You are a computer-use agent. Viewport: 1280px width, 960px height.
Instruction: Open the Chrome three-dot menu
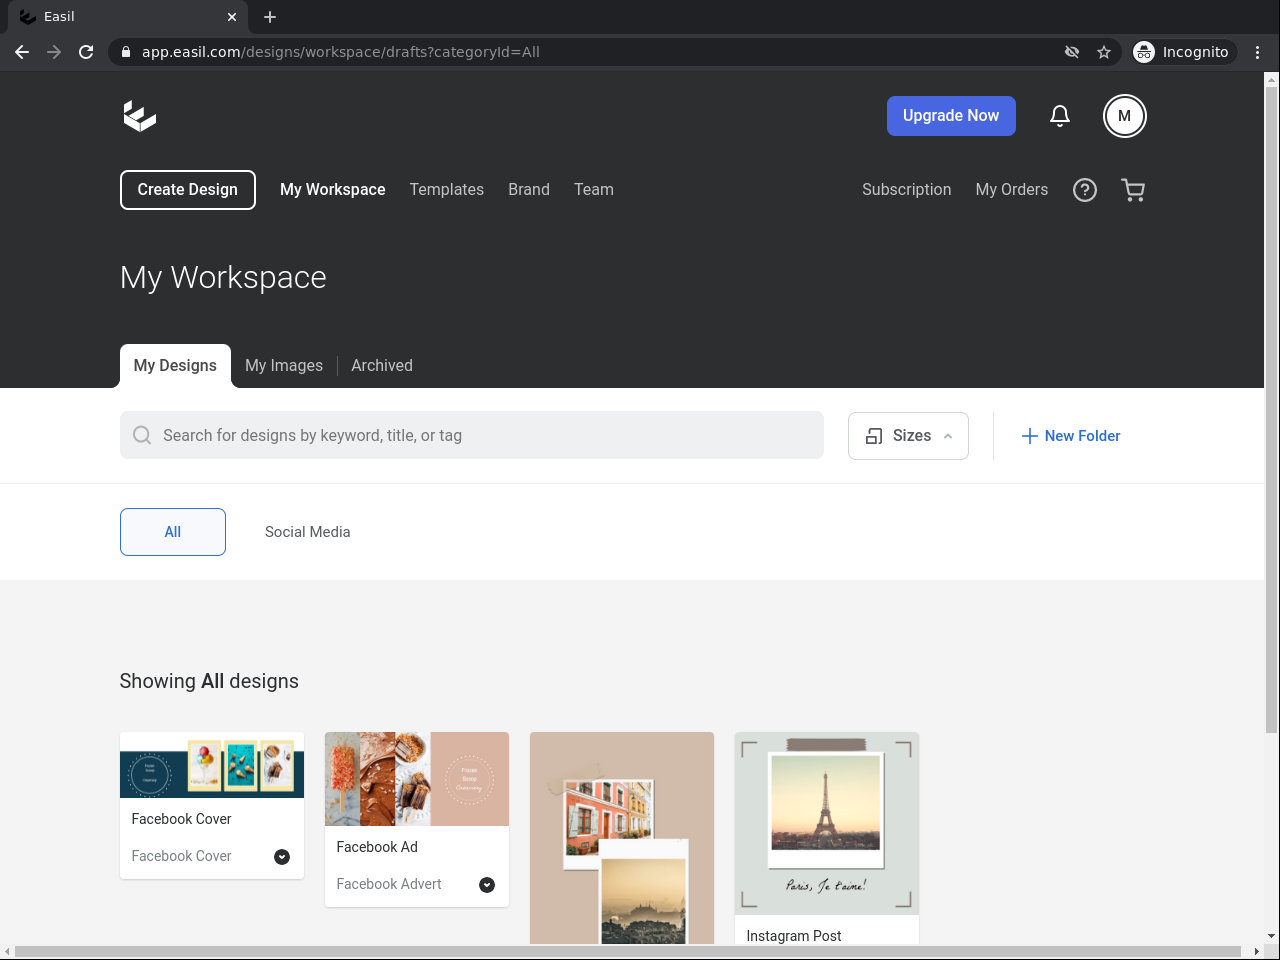1258,52
